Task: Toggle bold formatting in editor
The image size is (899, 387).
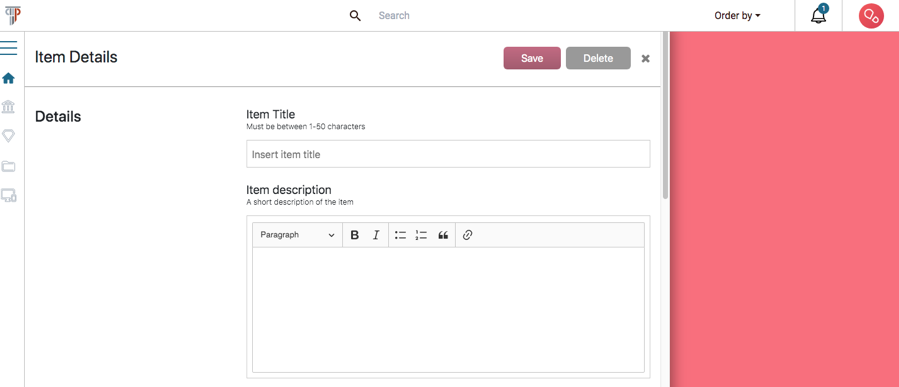Action: [x=354, y=235]
